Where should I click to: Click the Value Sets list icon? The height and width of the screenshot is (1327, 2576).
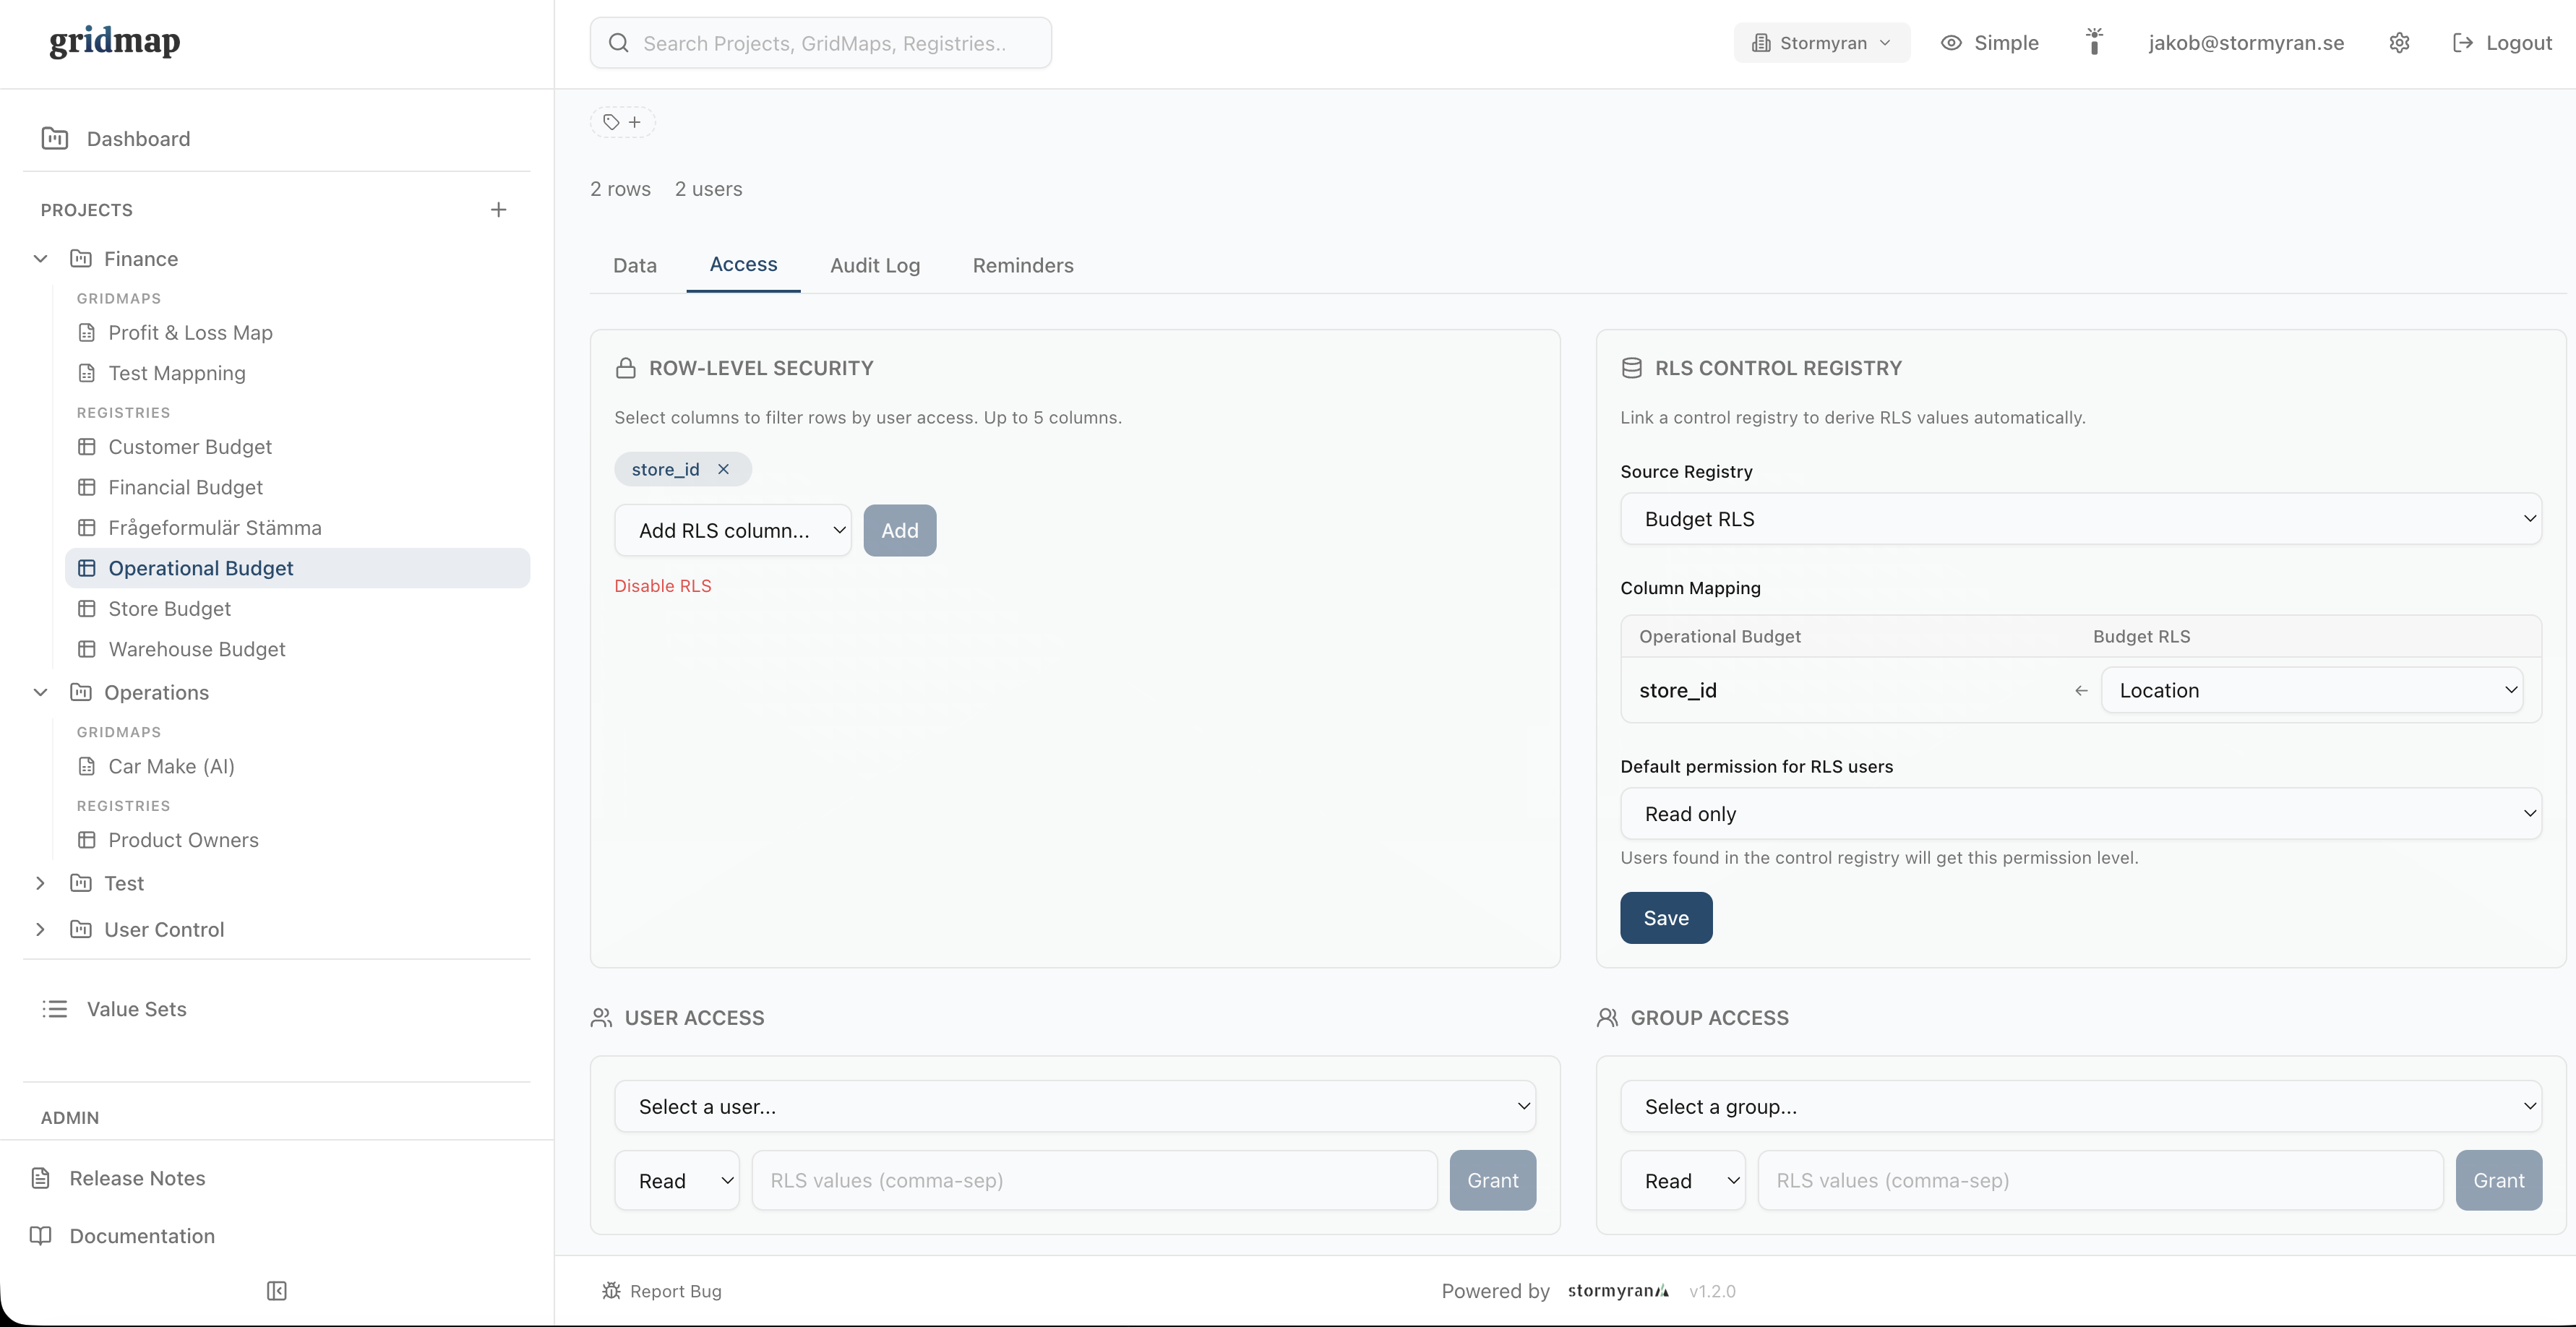pos(55,1009)
